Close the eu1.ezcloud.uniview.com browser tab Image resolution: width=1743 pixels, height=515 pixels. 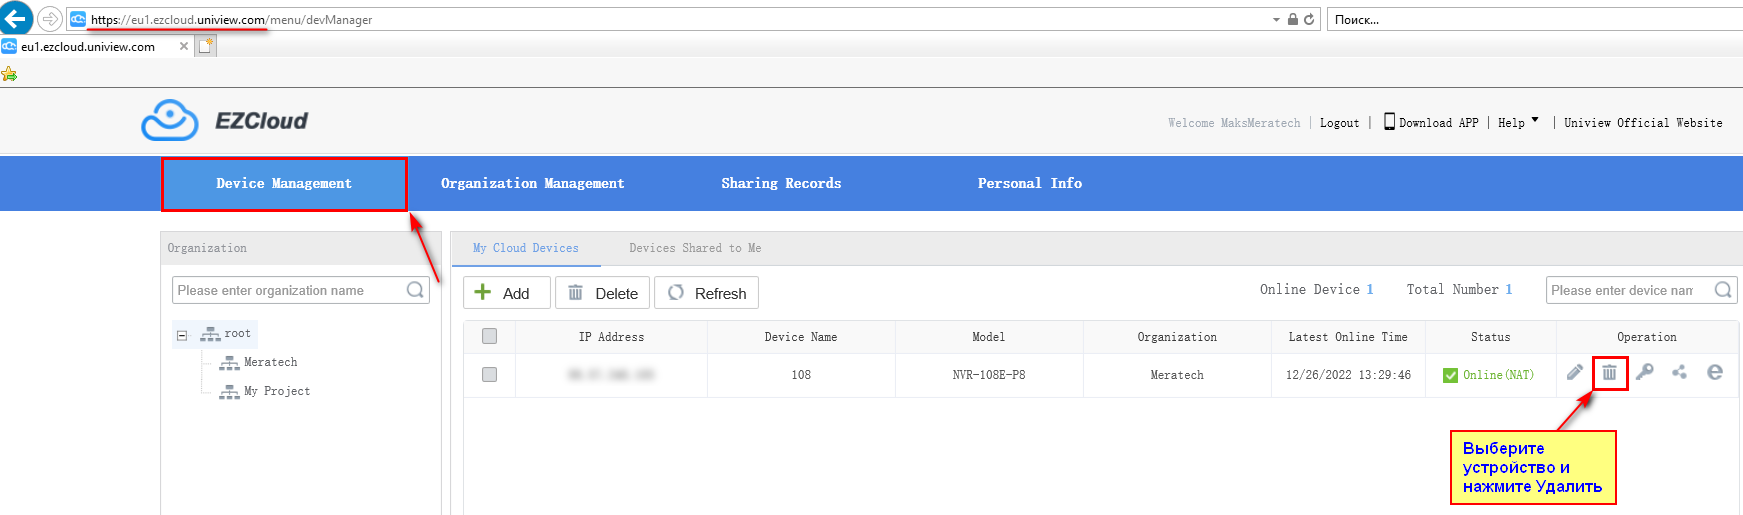click(183, 46)
